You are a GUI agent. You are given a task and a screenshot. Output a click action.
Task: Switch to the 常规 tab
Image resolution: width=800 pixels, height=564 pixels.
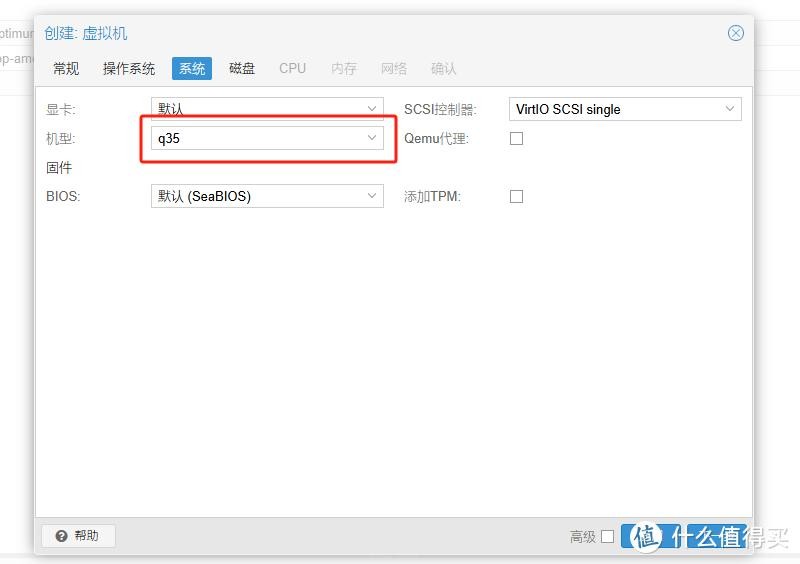click(x=66, y=69)
